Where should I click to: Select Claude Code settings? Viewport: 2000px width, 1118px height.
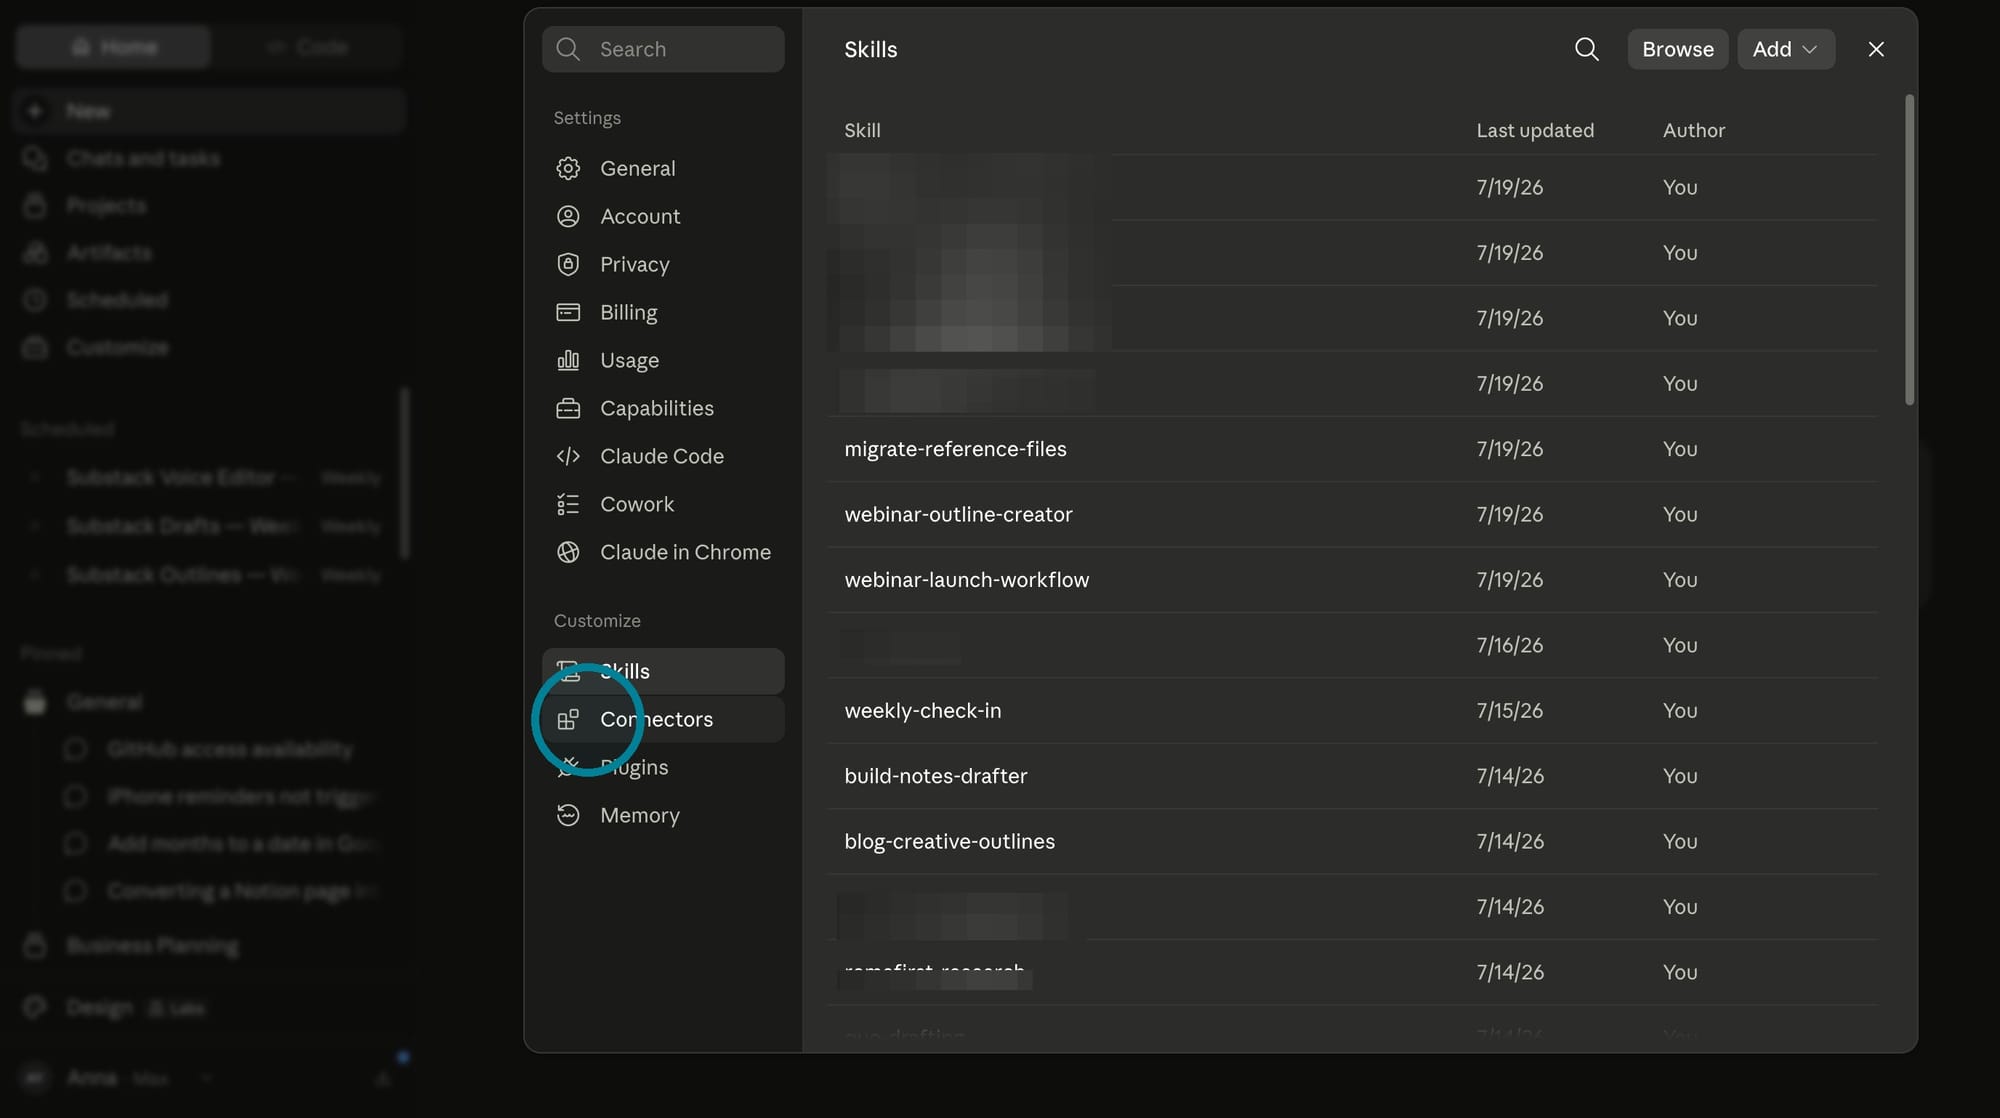663,456
